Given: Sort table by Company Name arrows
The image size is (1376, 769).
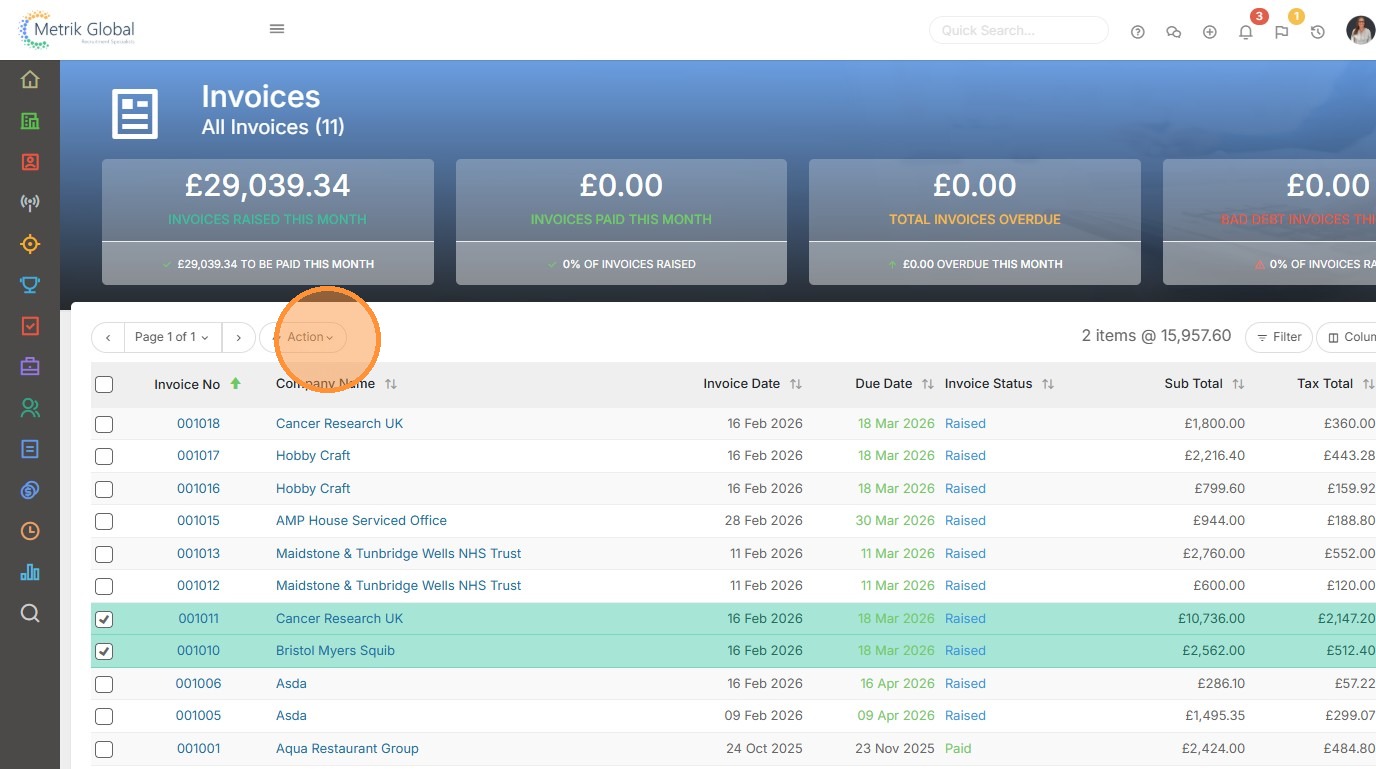Looking at the screenshot, I should 391,384.
